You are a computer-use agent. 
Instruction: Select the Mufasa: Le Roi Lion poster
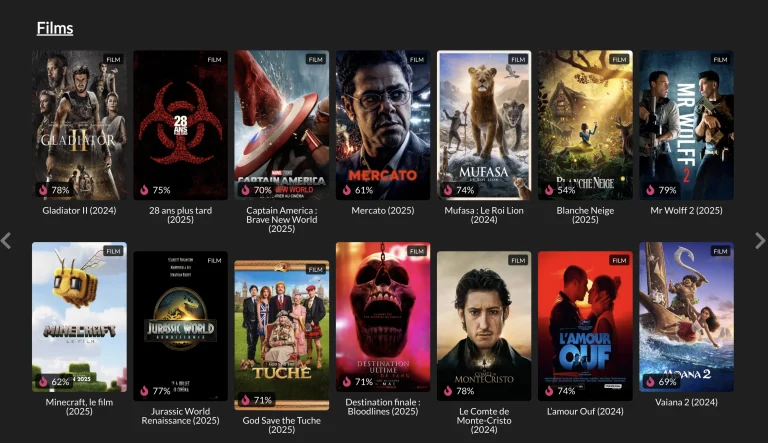pyautogui.click(x=484, y=125)
